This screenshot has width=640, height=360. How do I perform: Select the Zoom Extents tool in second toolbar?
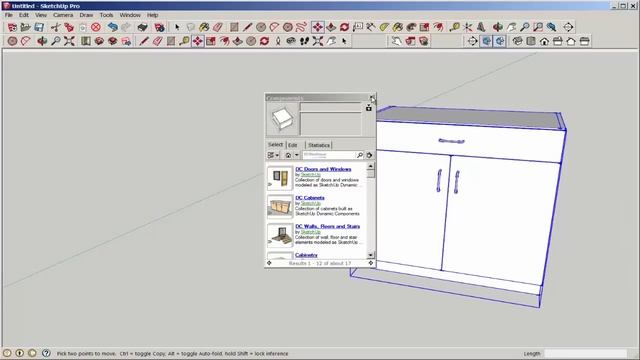[x=69, y=41]
